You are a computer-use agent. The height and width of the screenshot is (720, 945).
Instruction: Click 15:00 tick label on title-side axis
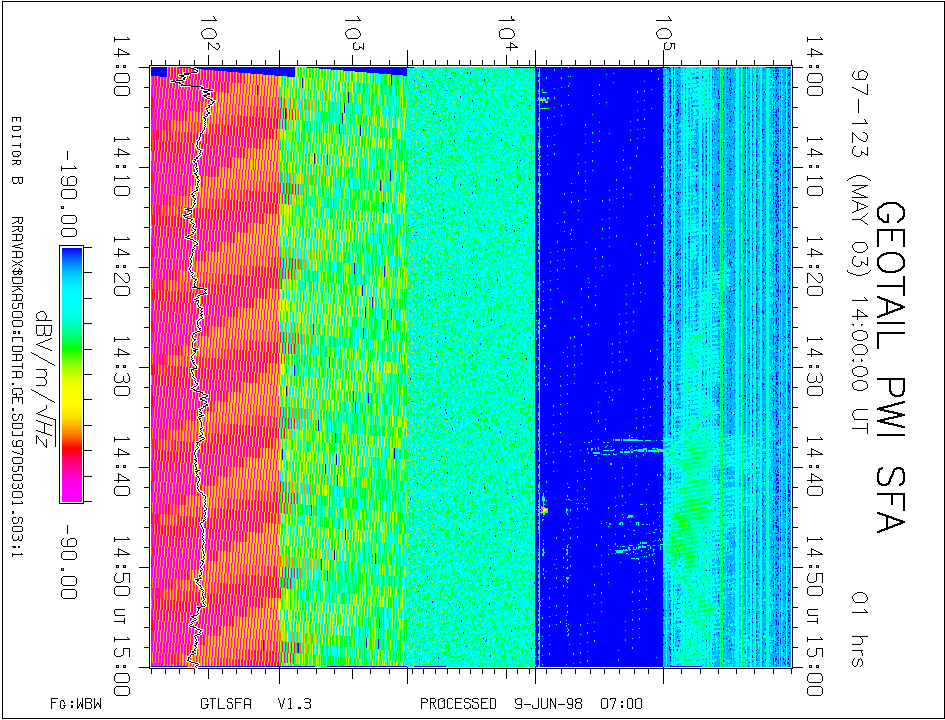coord(814,666)
